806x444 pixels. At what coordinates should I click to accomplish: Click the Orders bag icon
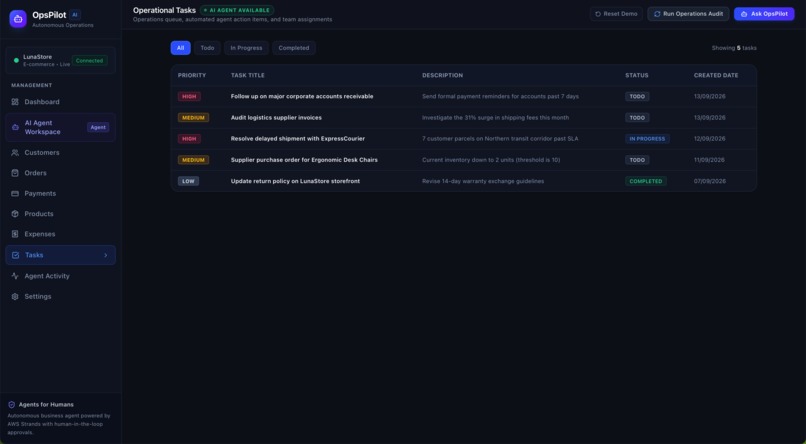click(x=15, y=173)
